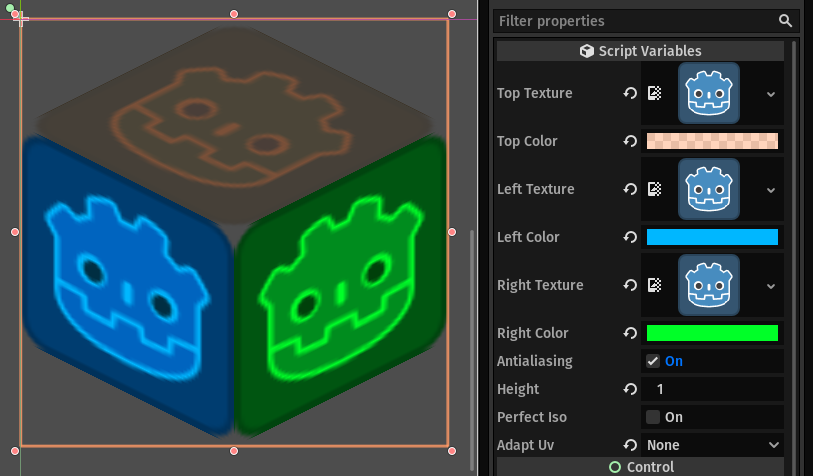
Task: Click the left-middle selection resize handle
Action: tap(15, 232)
